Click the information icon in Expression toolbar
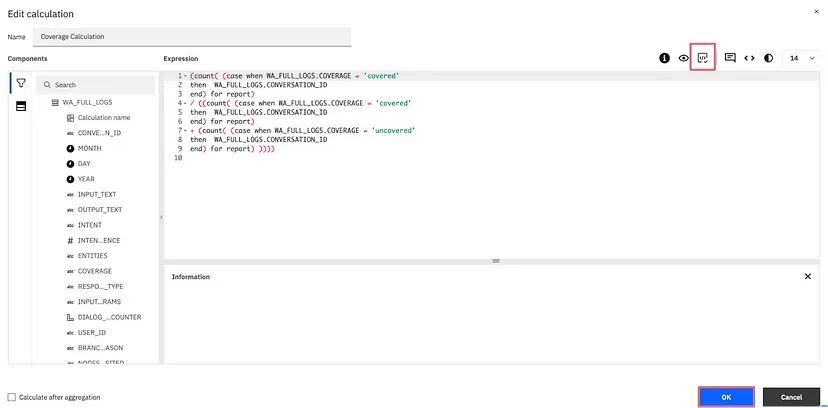This screenshot has width=828, height=408. pos(664,58)
